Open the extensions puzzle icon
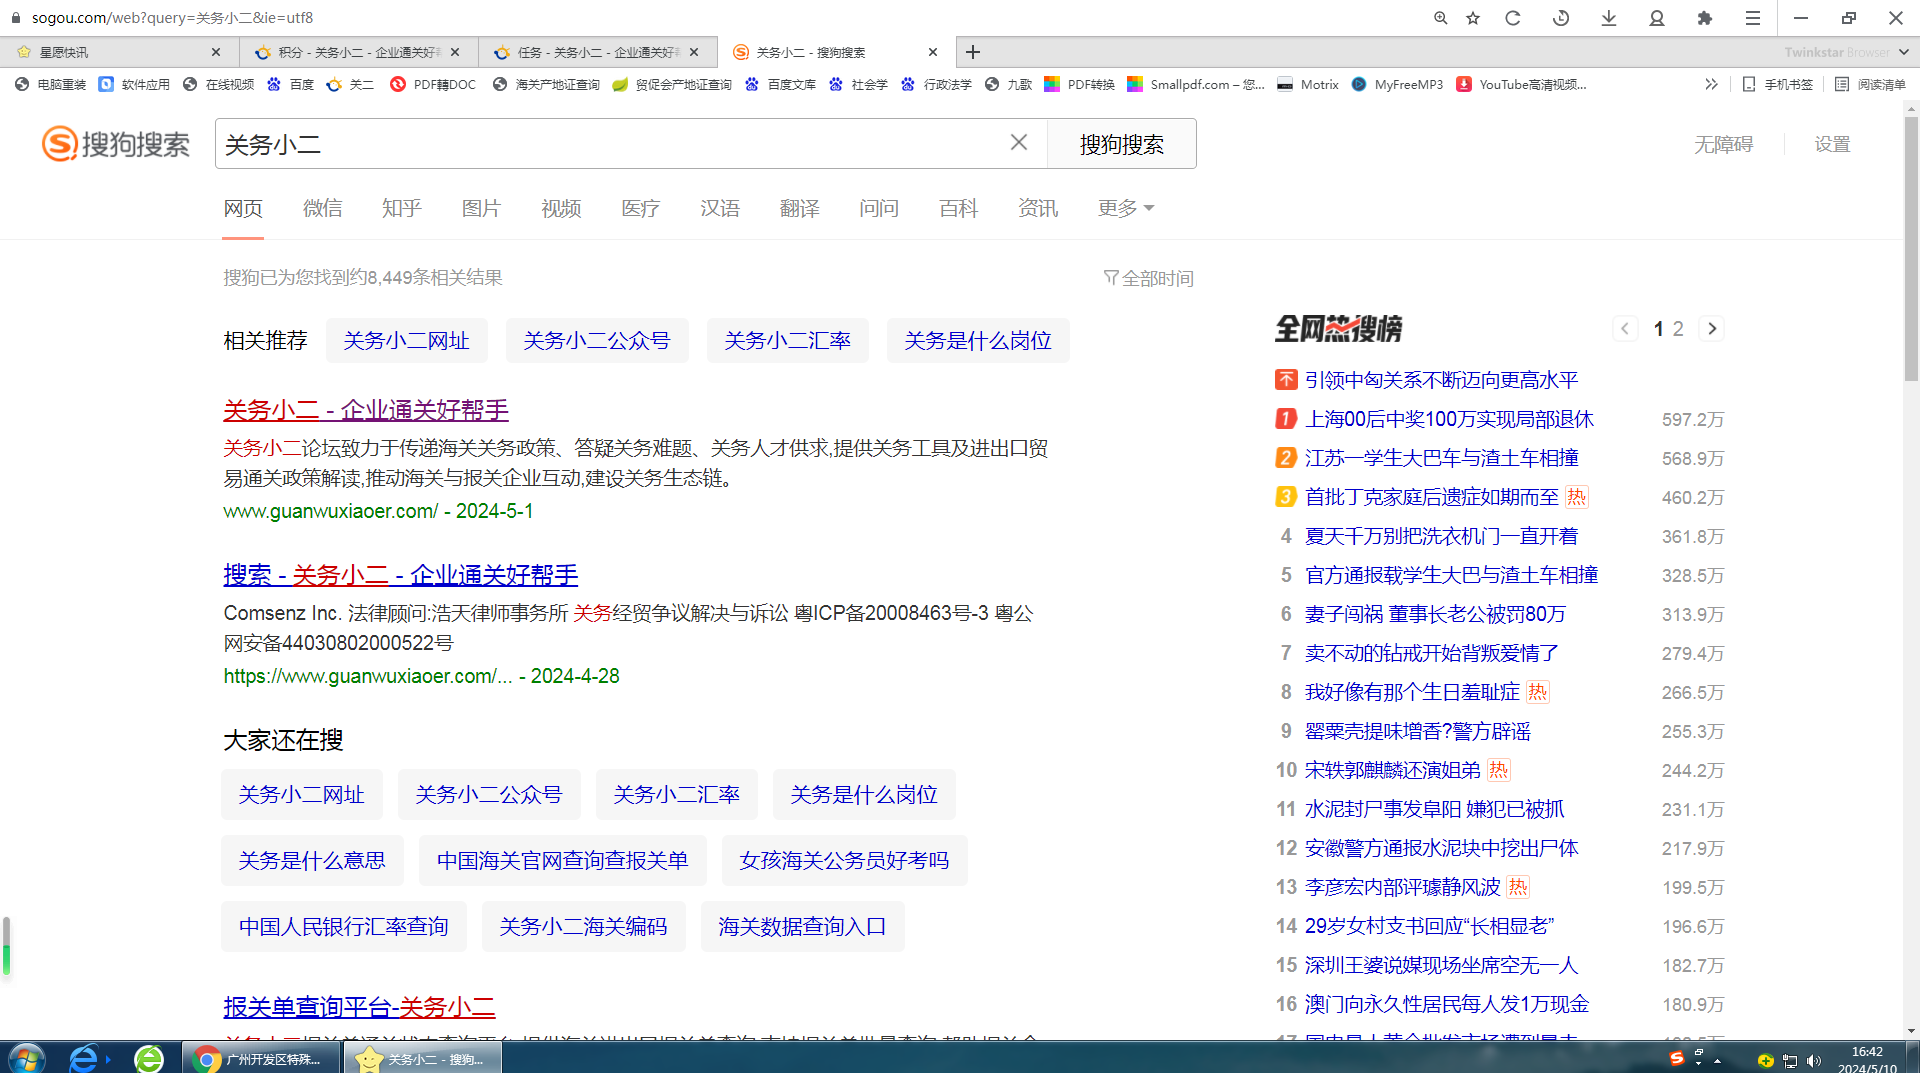Screen dimensions: 1920x1073 pyautogui.click(x=1705, y=18)
